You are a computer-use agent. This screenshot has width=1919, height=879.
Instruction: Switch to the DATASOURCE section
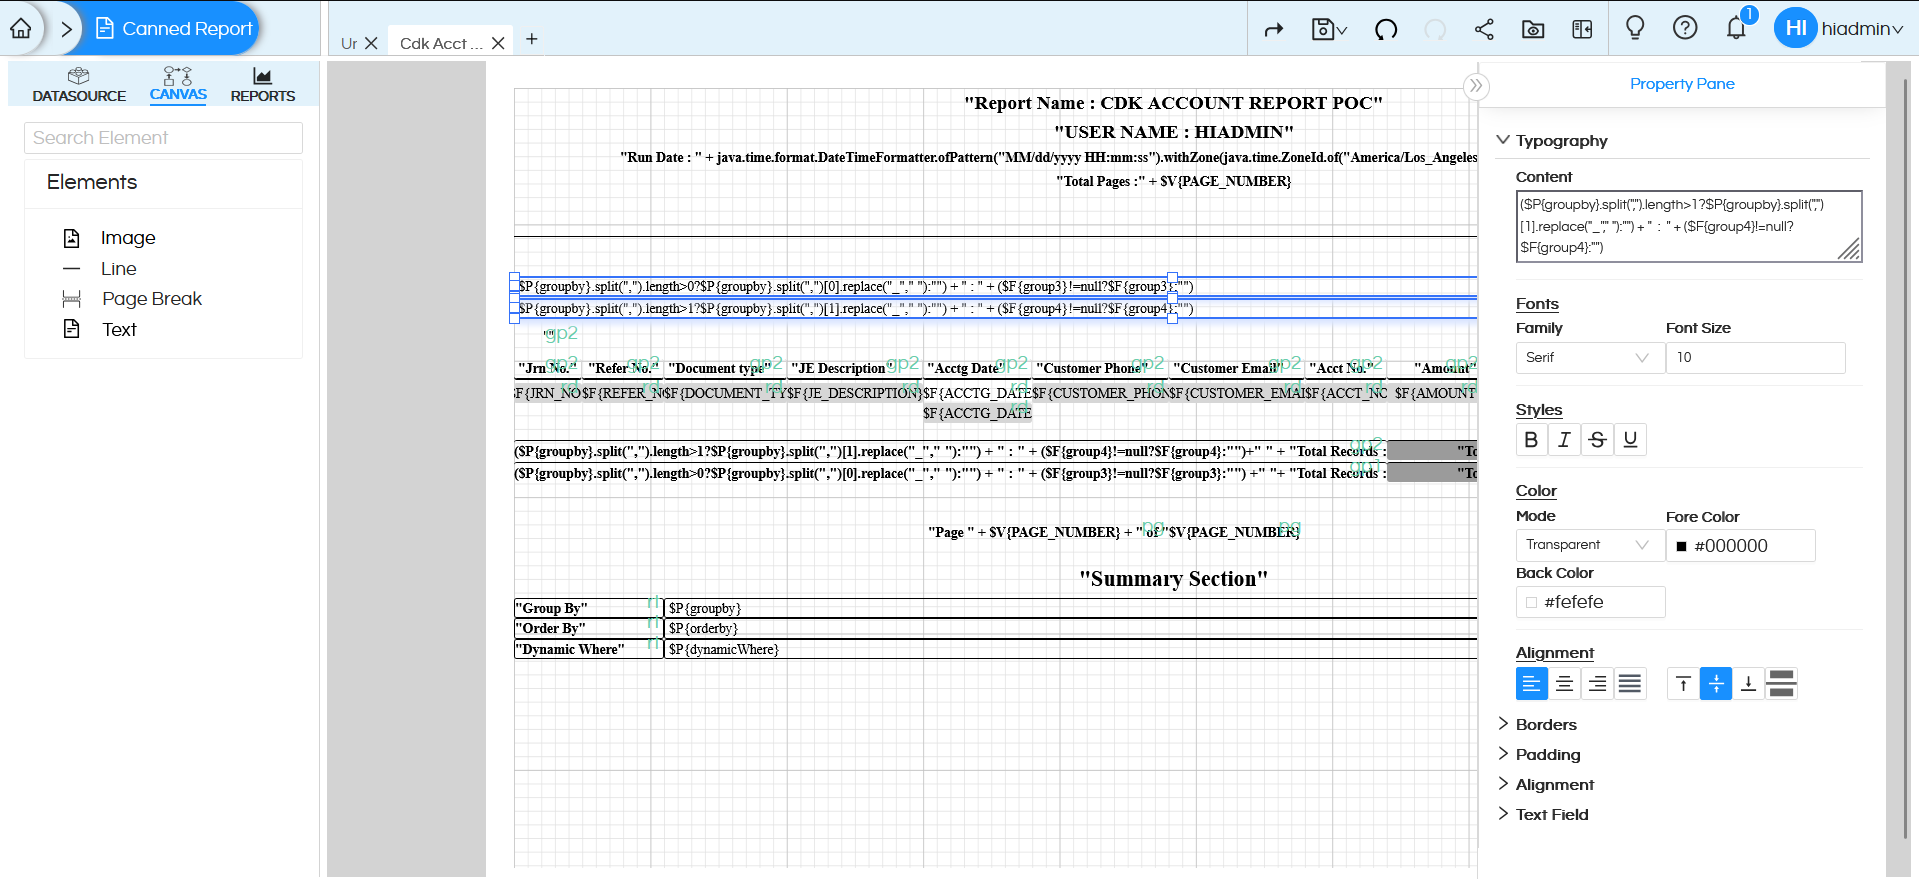[79, 85]
